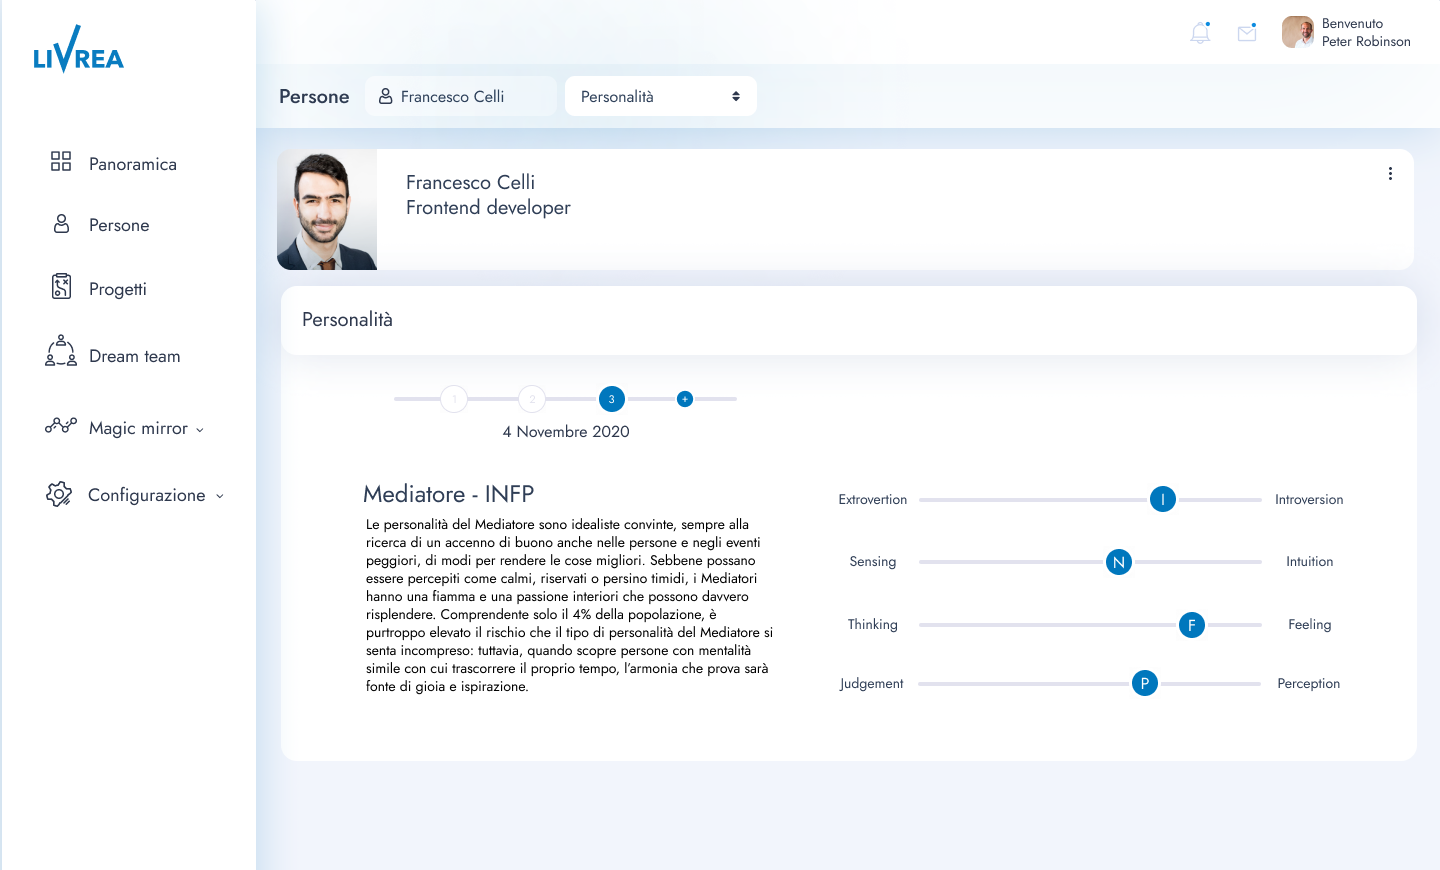Open Persone in the sidebar

(x=119, y=225)
